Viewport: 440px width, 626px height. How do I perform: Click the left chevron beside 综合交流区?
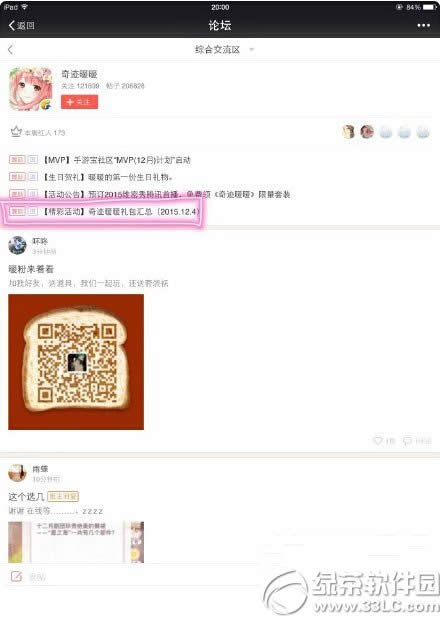(x=11, y=50)
